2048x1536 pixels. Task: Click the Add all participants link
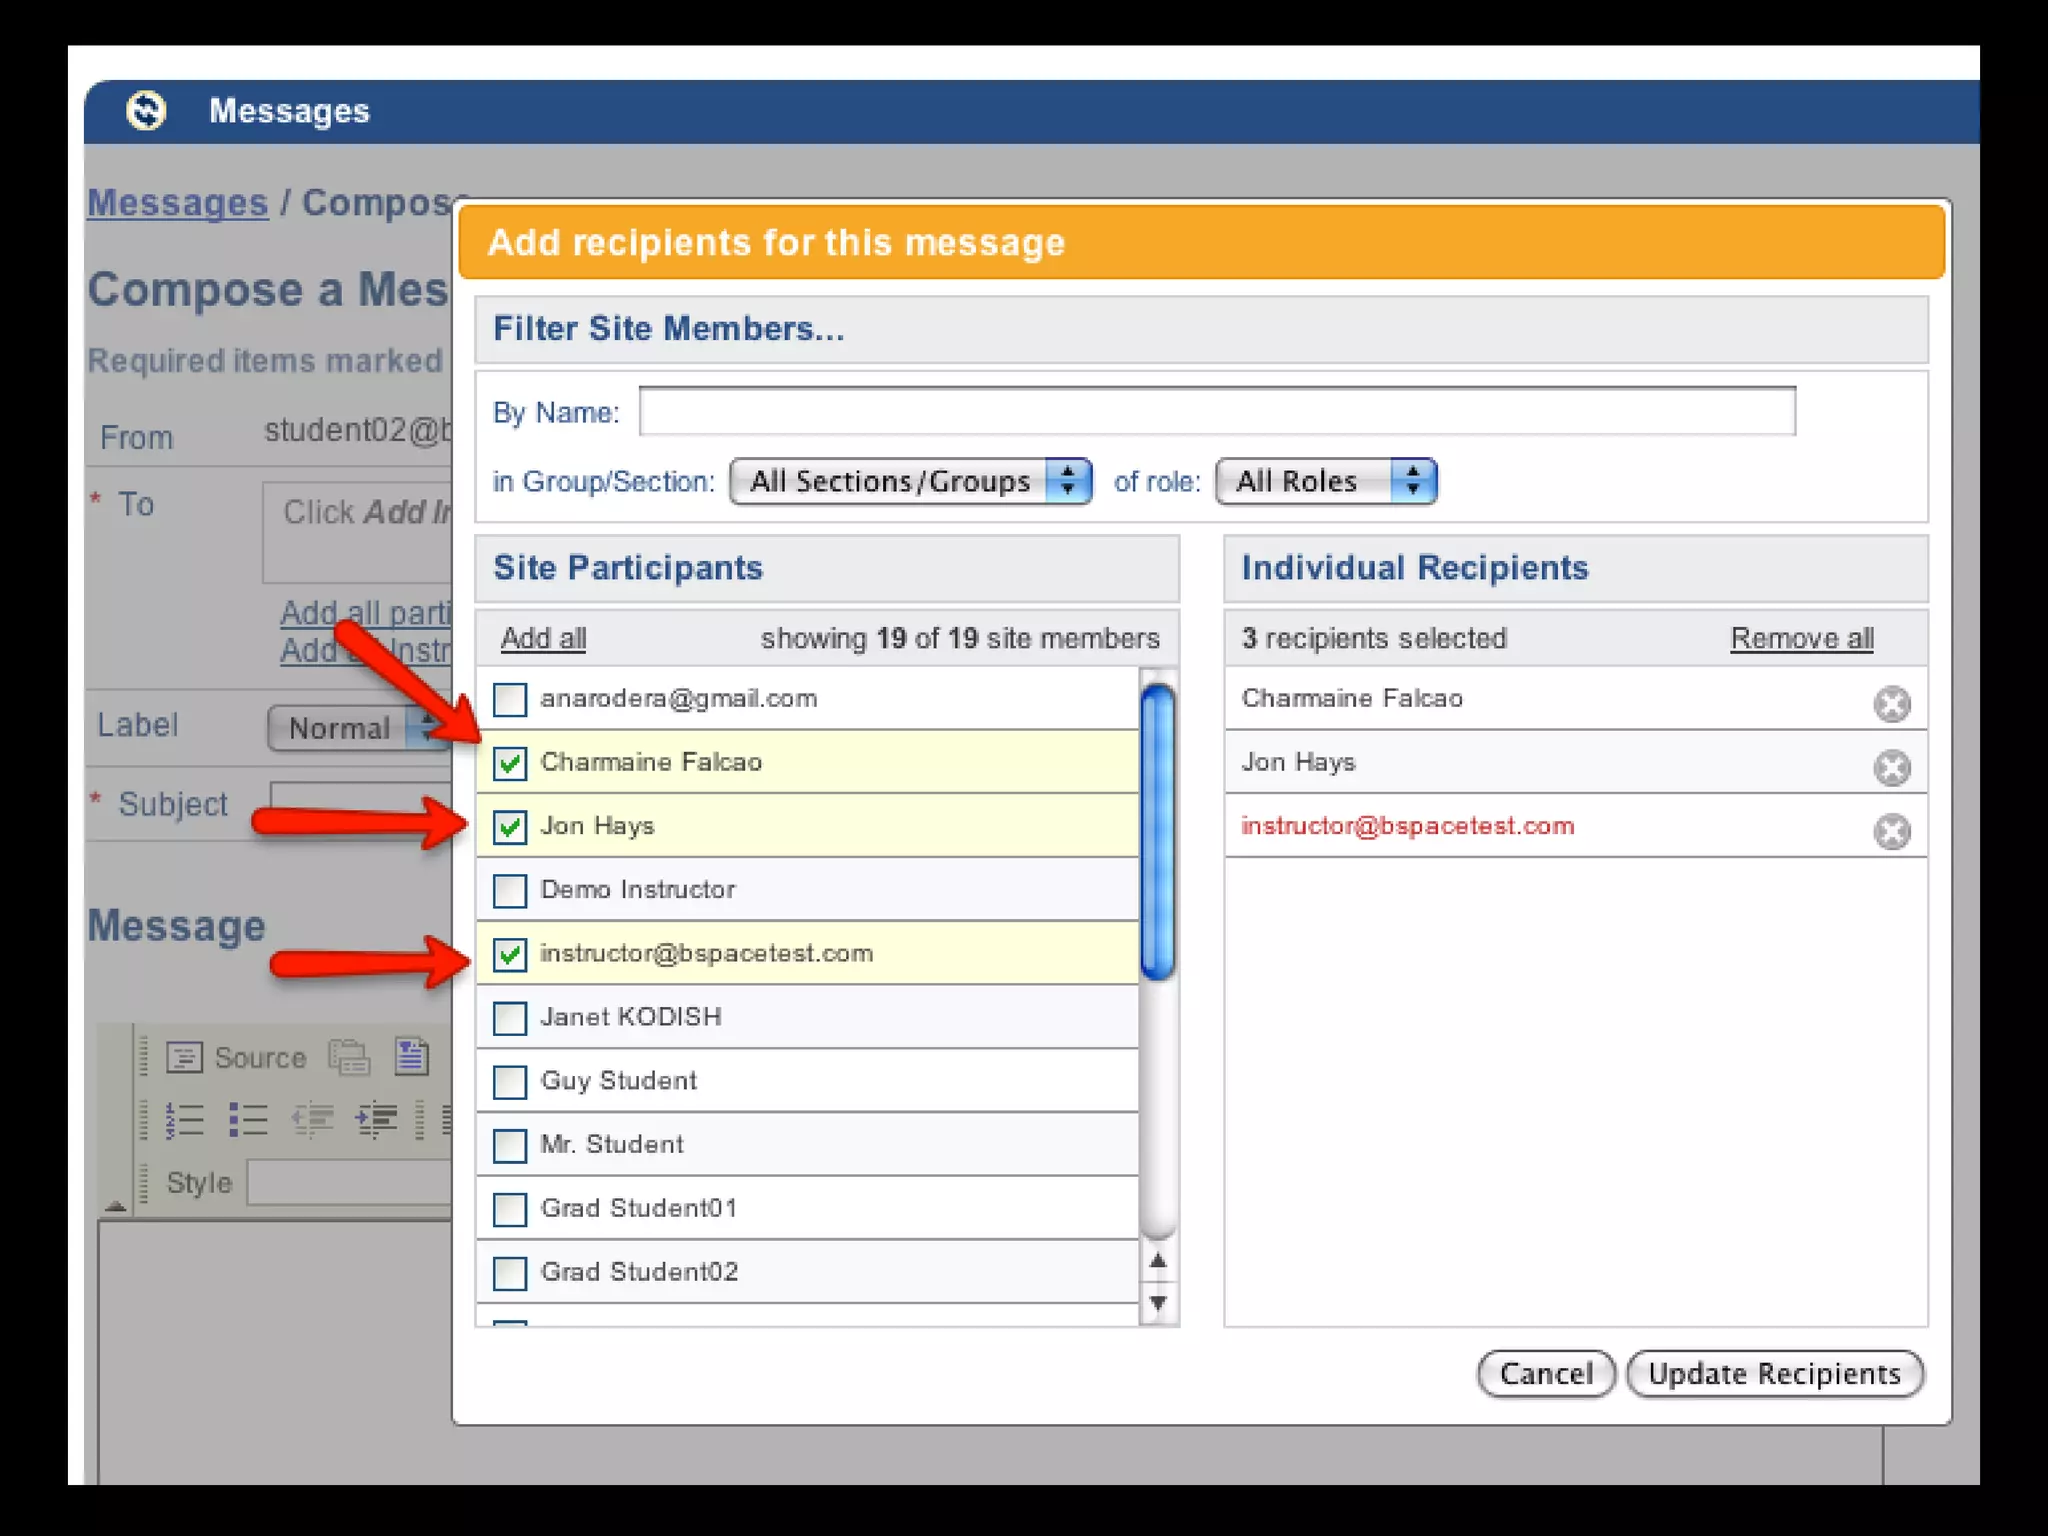coord(543,638)
